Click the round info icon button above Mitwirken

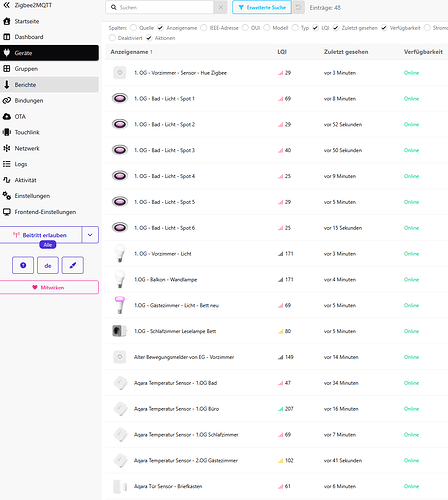pos(23,265)
